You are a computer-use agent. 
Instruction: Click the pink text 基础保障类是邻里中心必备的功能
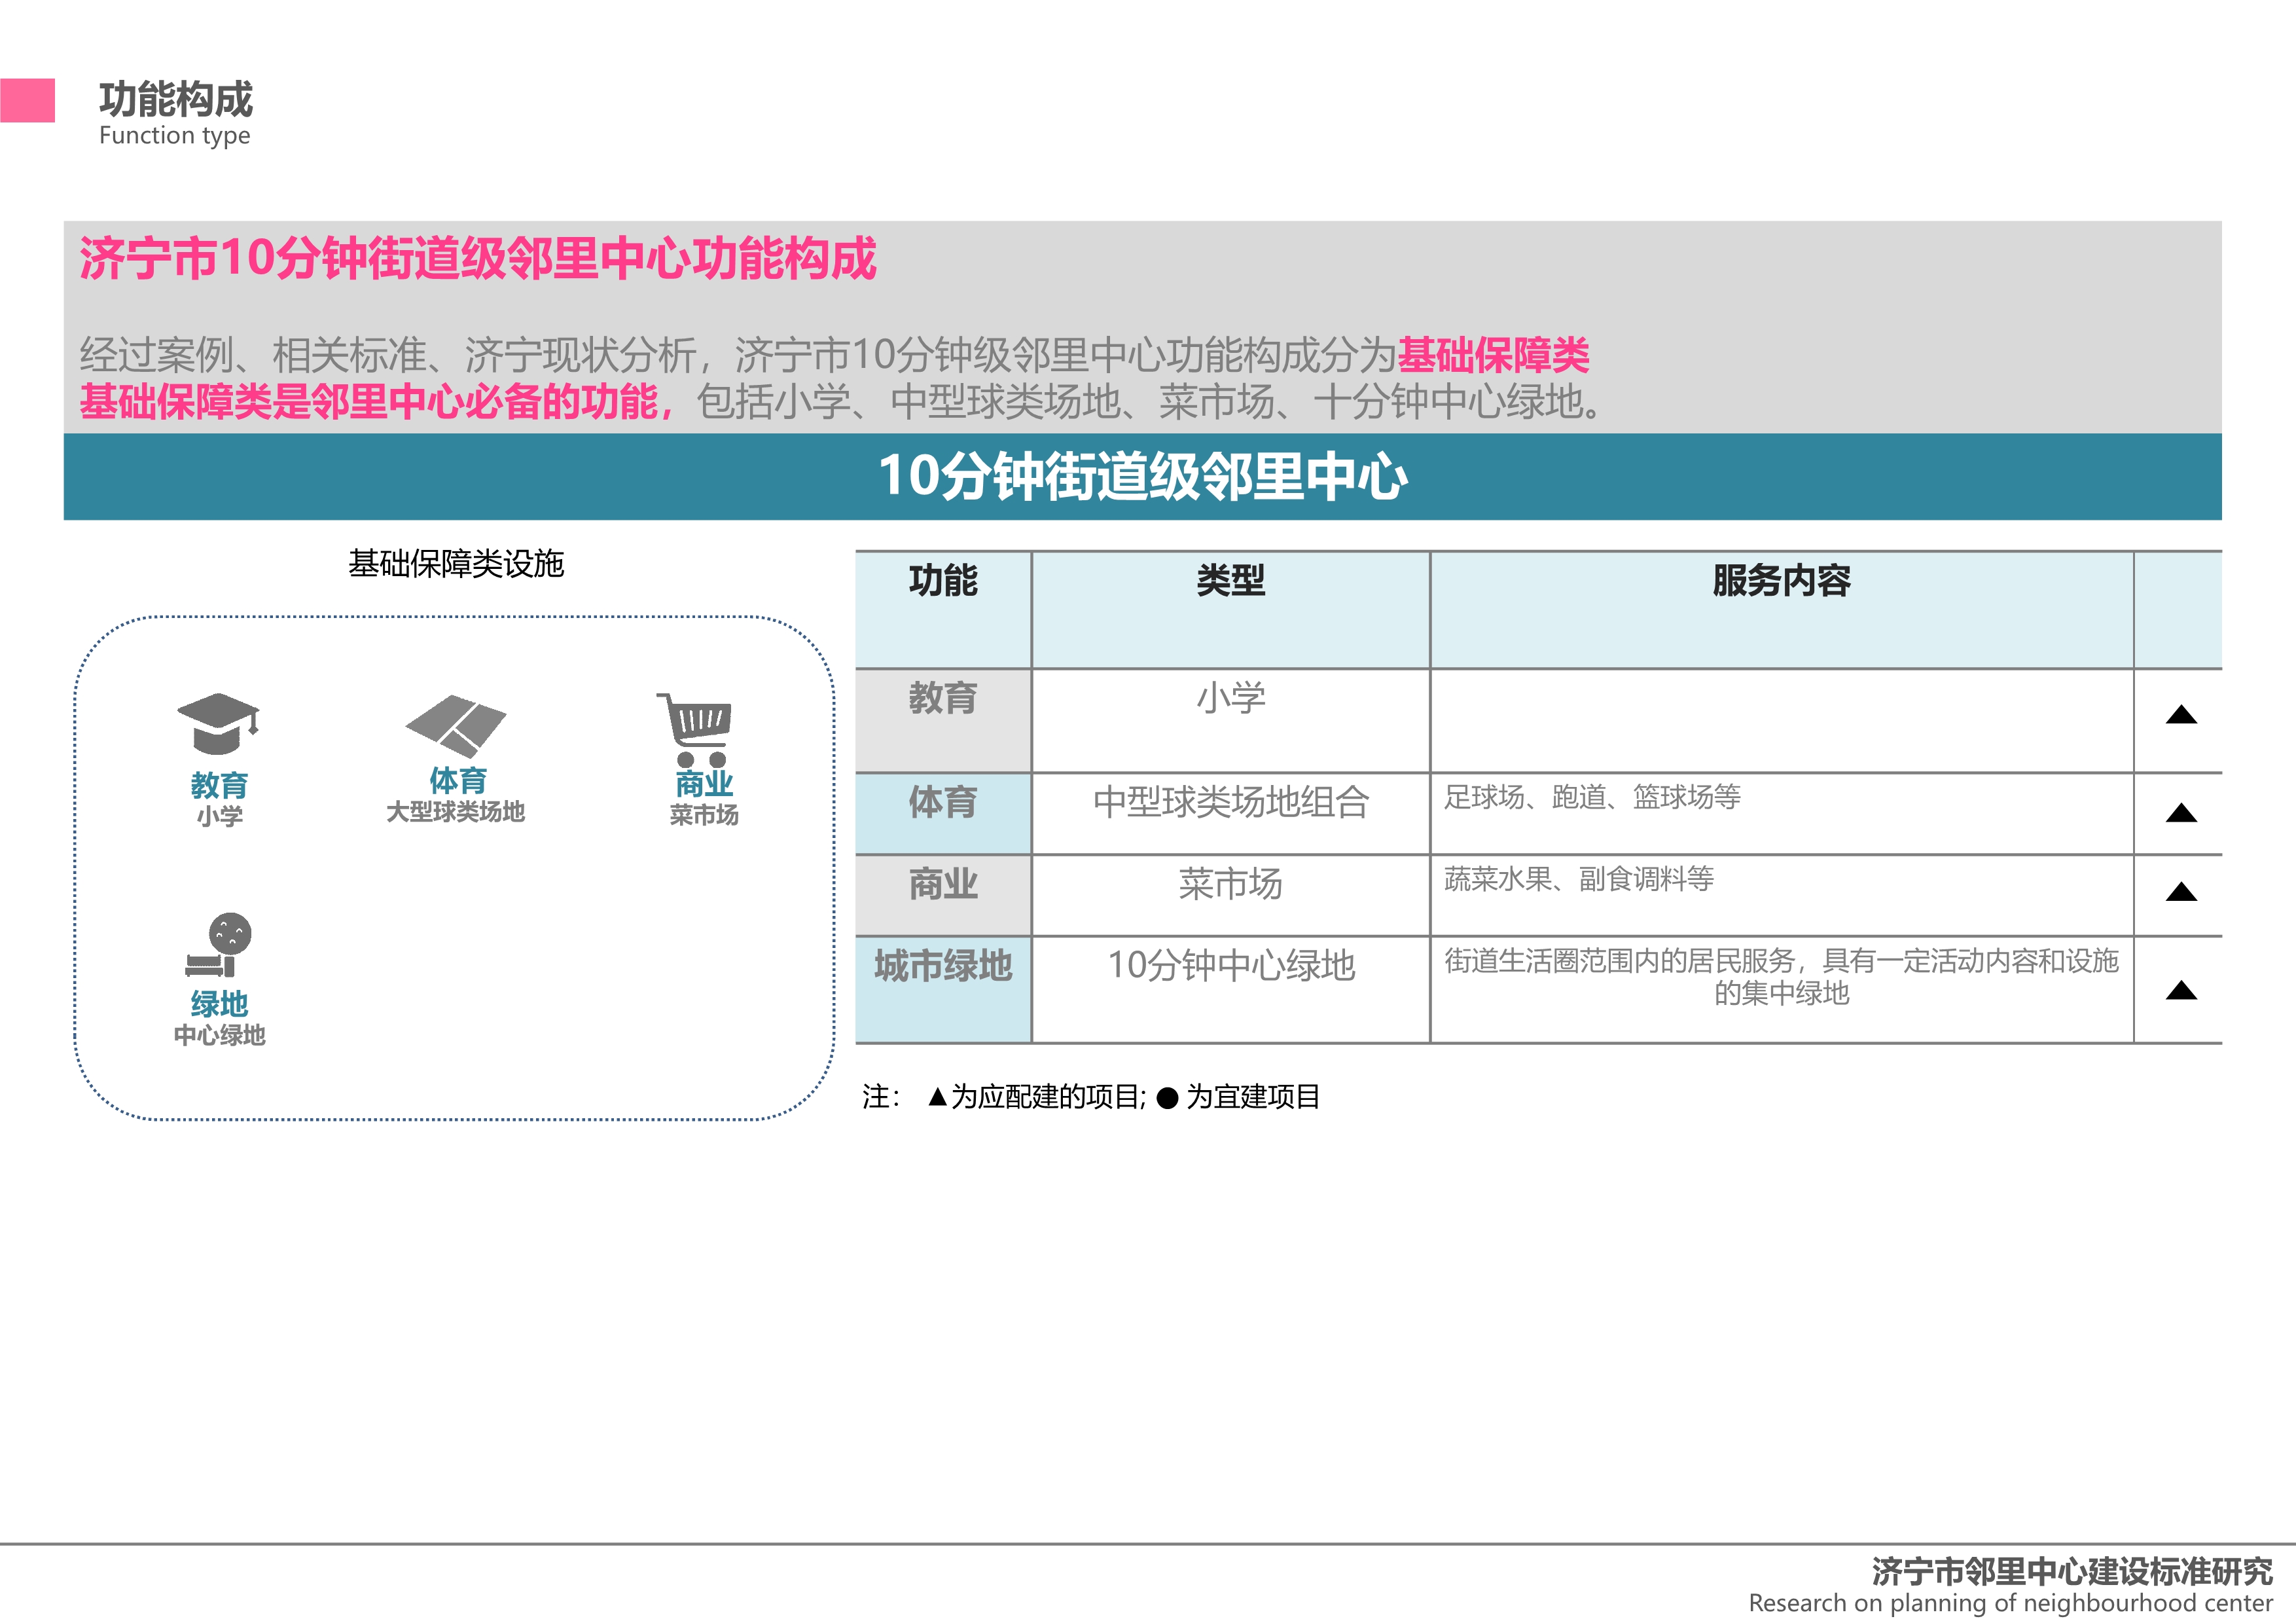pyautogui.click(x=369, y=402)
